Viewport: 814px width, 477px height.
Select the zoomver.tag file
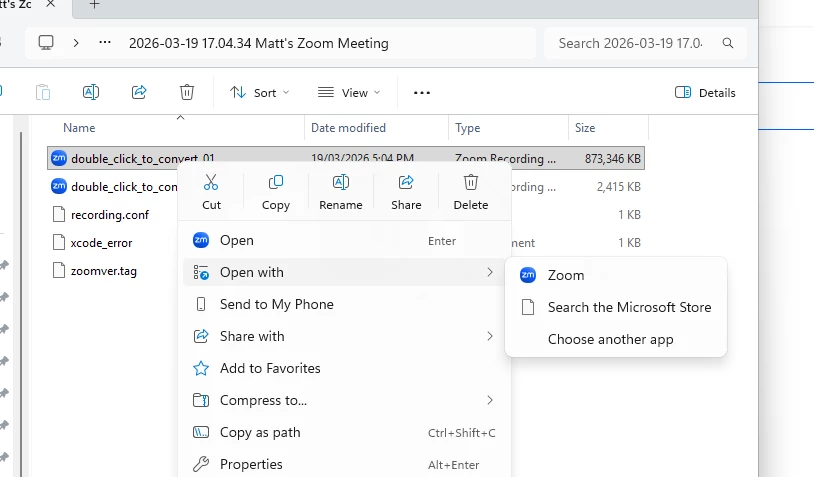(x=104, y=271)
